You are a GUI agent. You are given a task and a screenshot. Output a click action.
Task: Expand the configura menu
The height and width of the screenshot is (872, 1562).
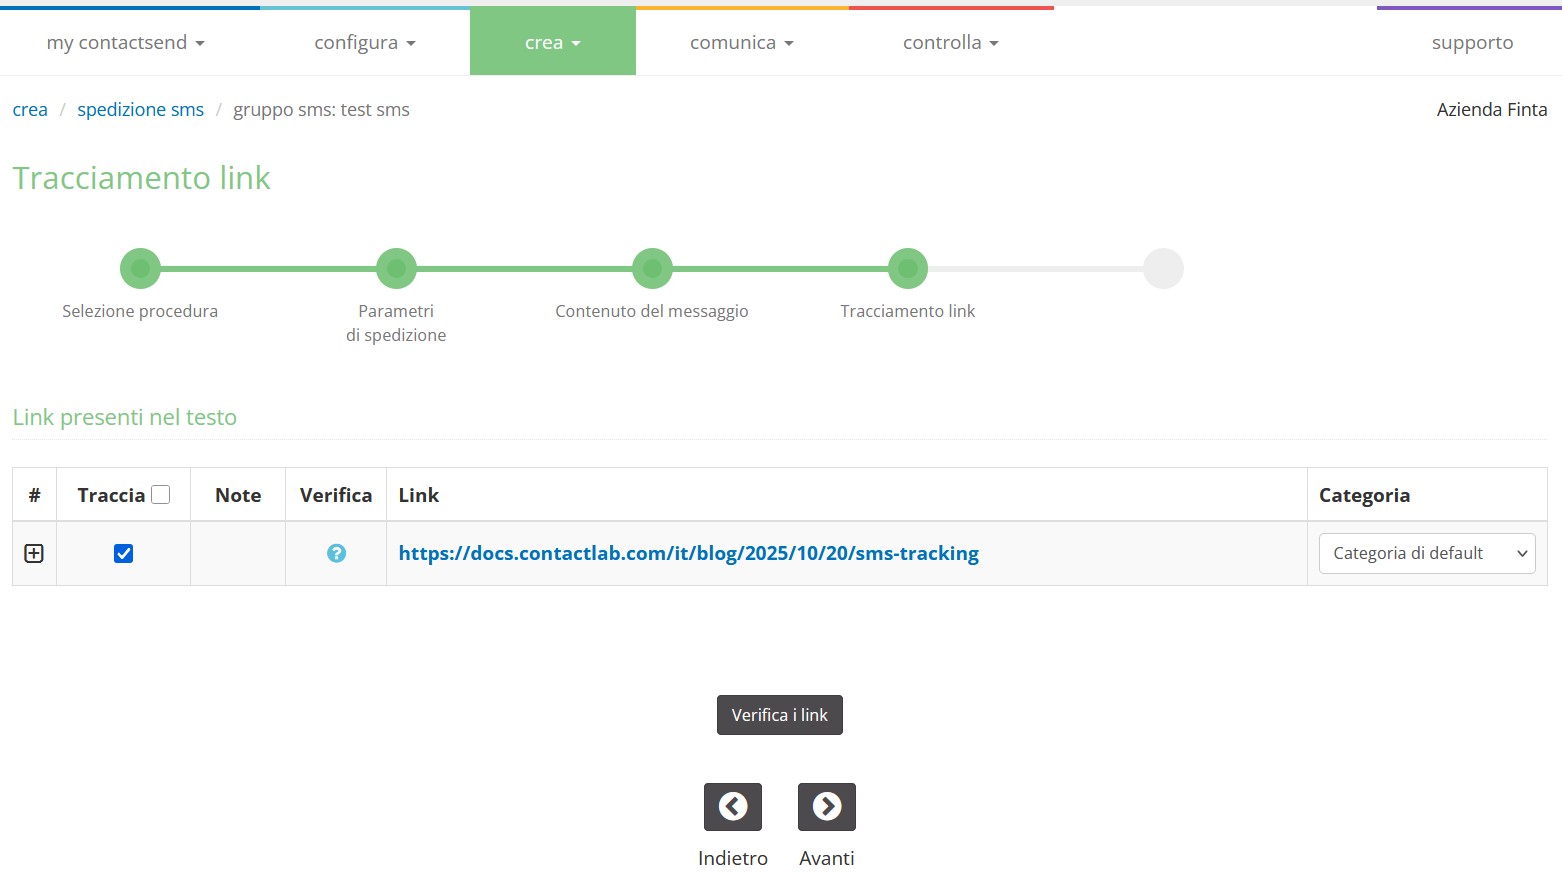[x=364, y=43]
